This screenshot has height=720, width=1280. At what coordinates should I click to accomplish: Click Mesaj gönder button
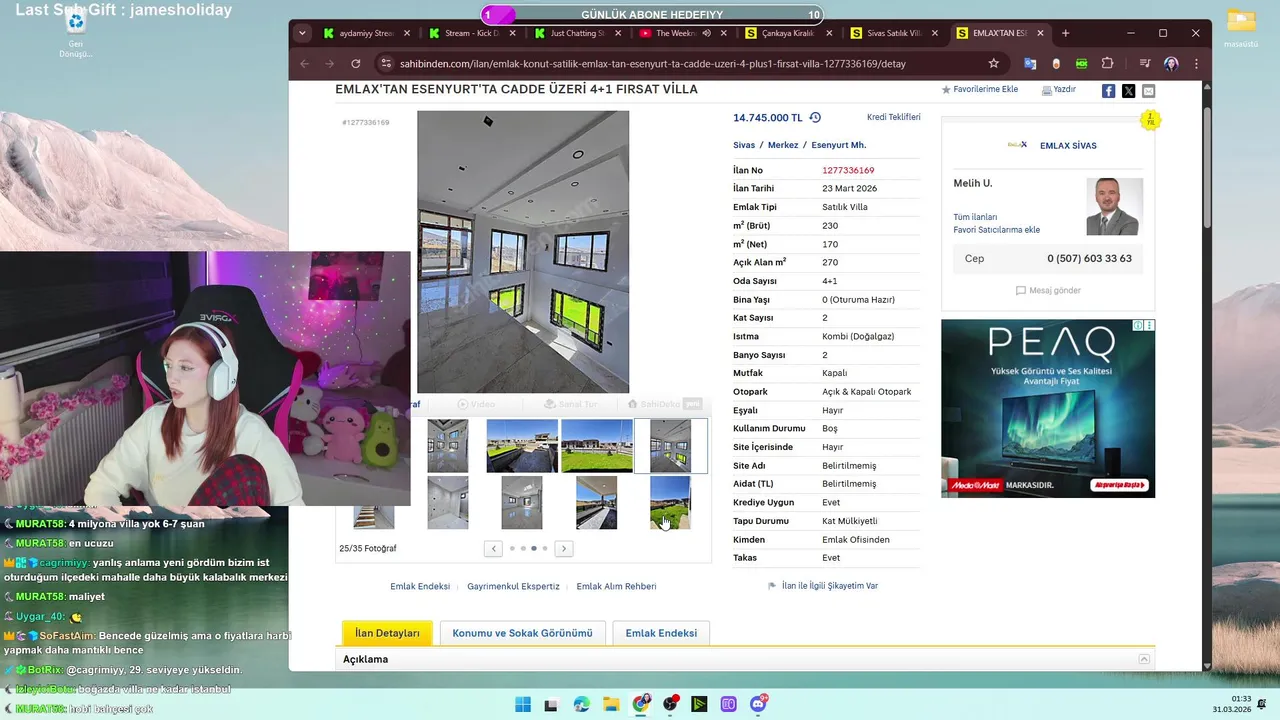click(x=1048, y=290)
